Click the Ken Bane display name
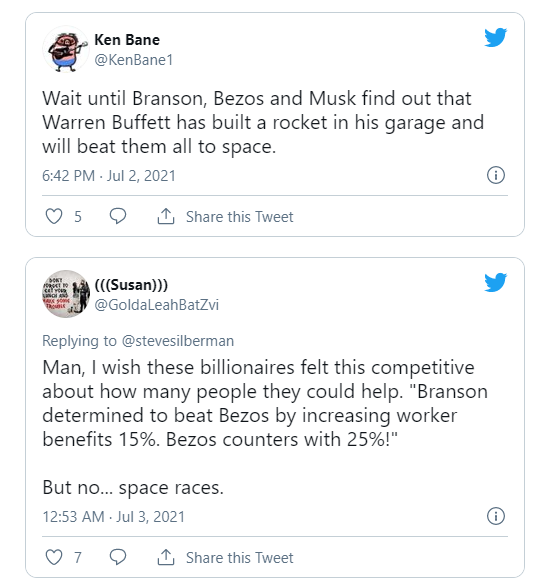Screen dimensions: 550x587 (x=127, y=40)
